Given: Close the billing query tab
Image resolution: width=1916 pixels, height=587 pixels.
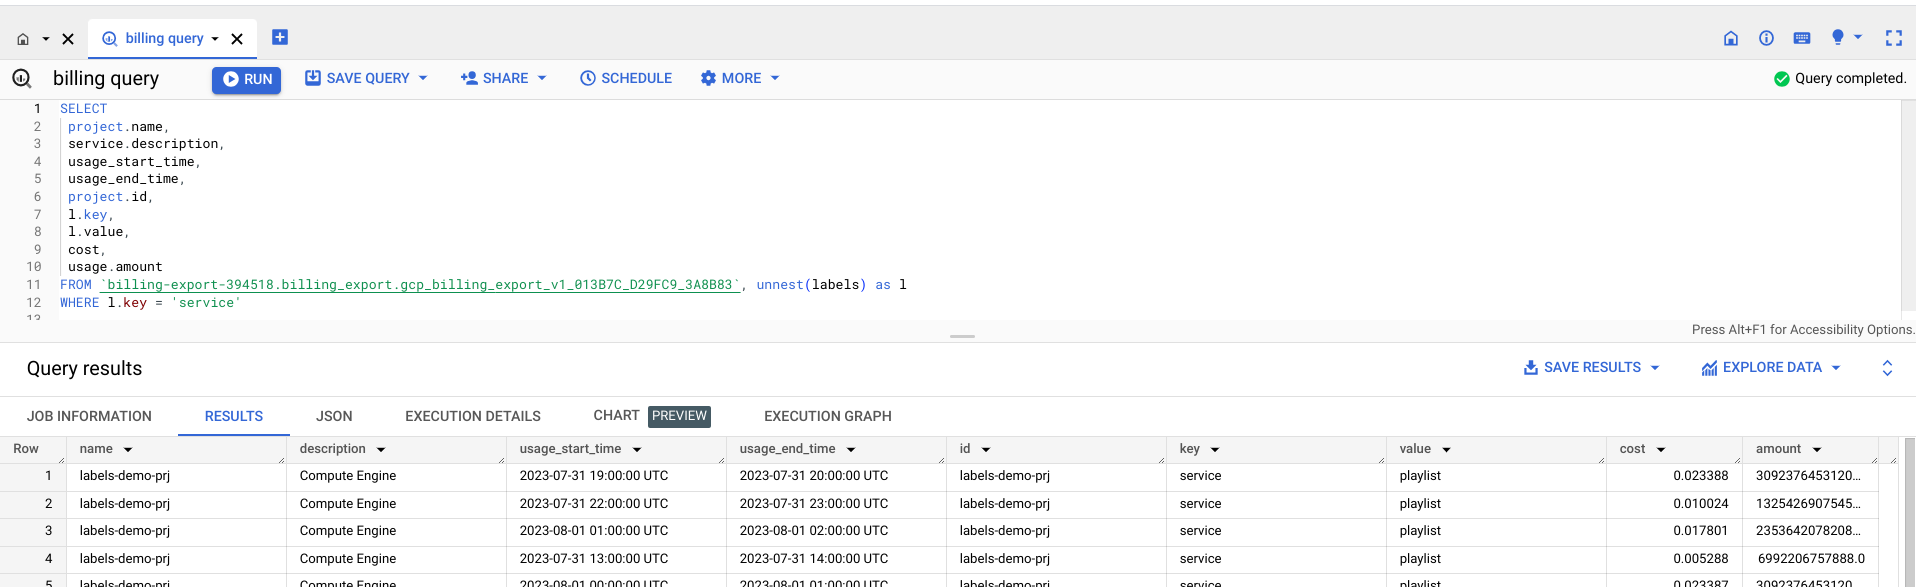Looking at the screenshot, I should point(237,39).
